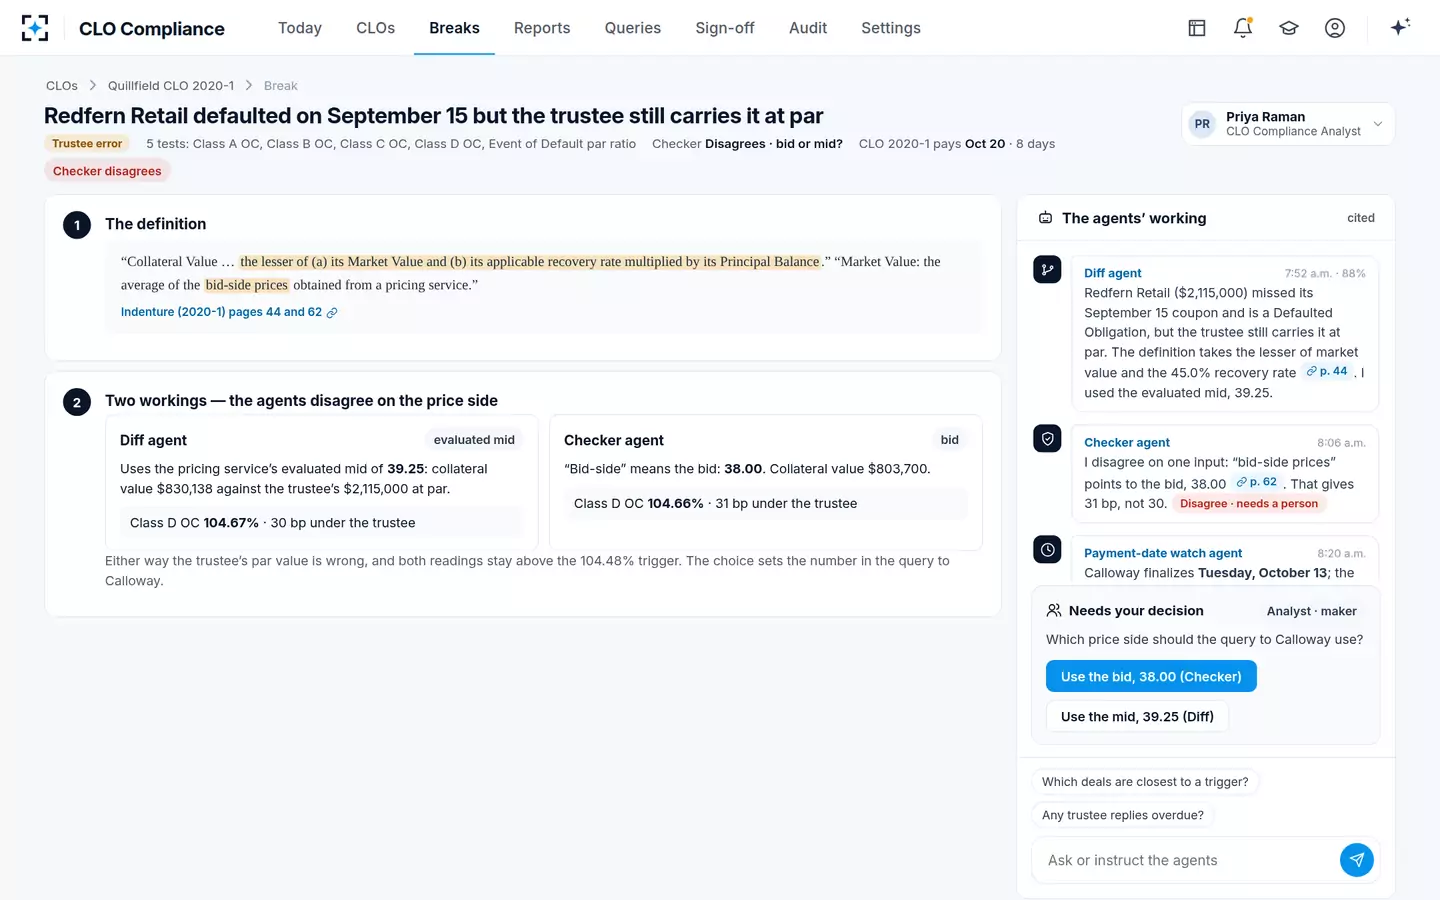Click the Diff agent name in working panel

point(1113,273)
